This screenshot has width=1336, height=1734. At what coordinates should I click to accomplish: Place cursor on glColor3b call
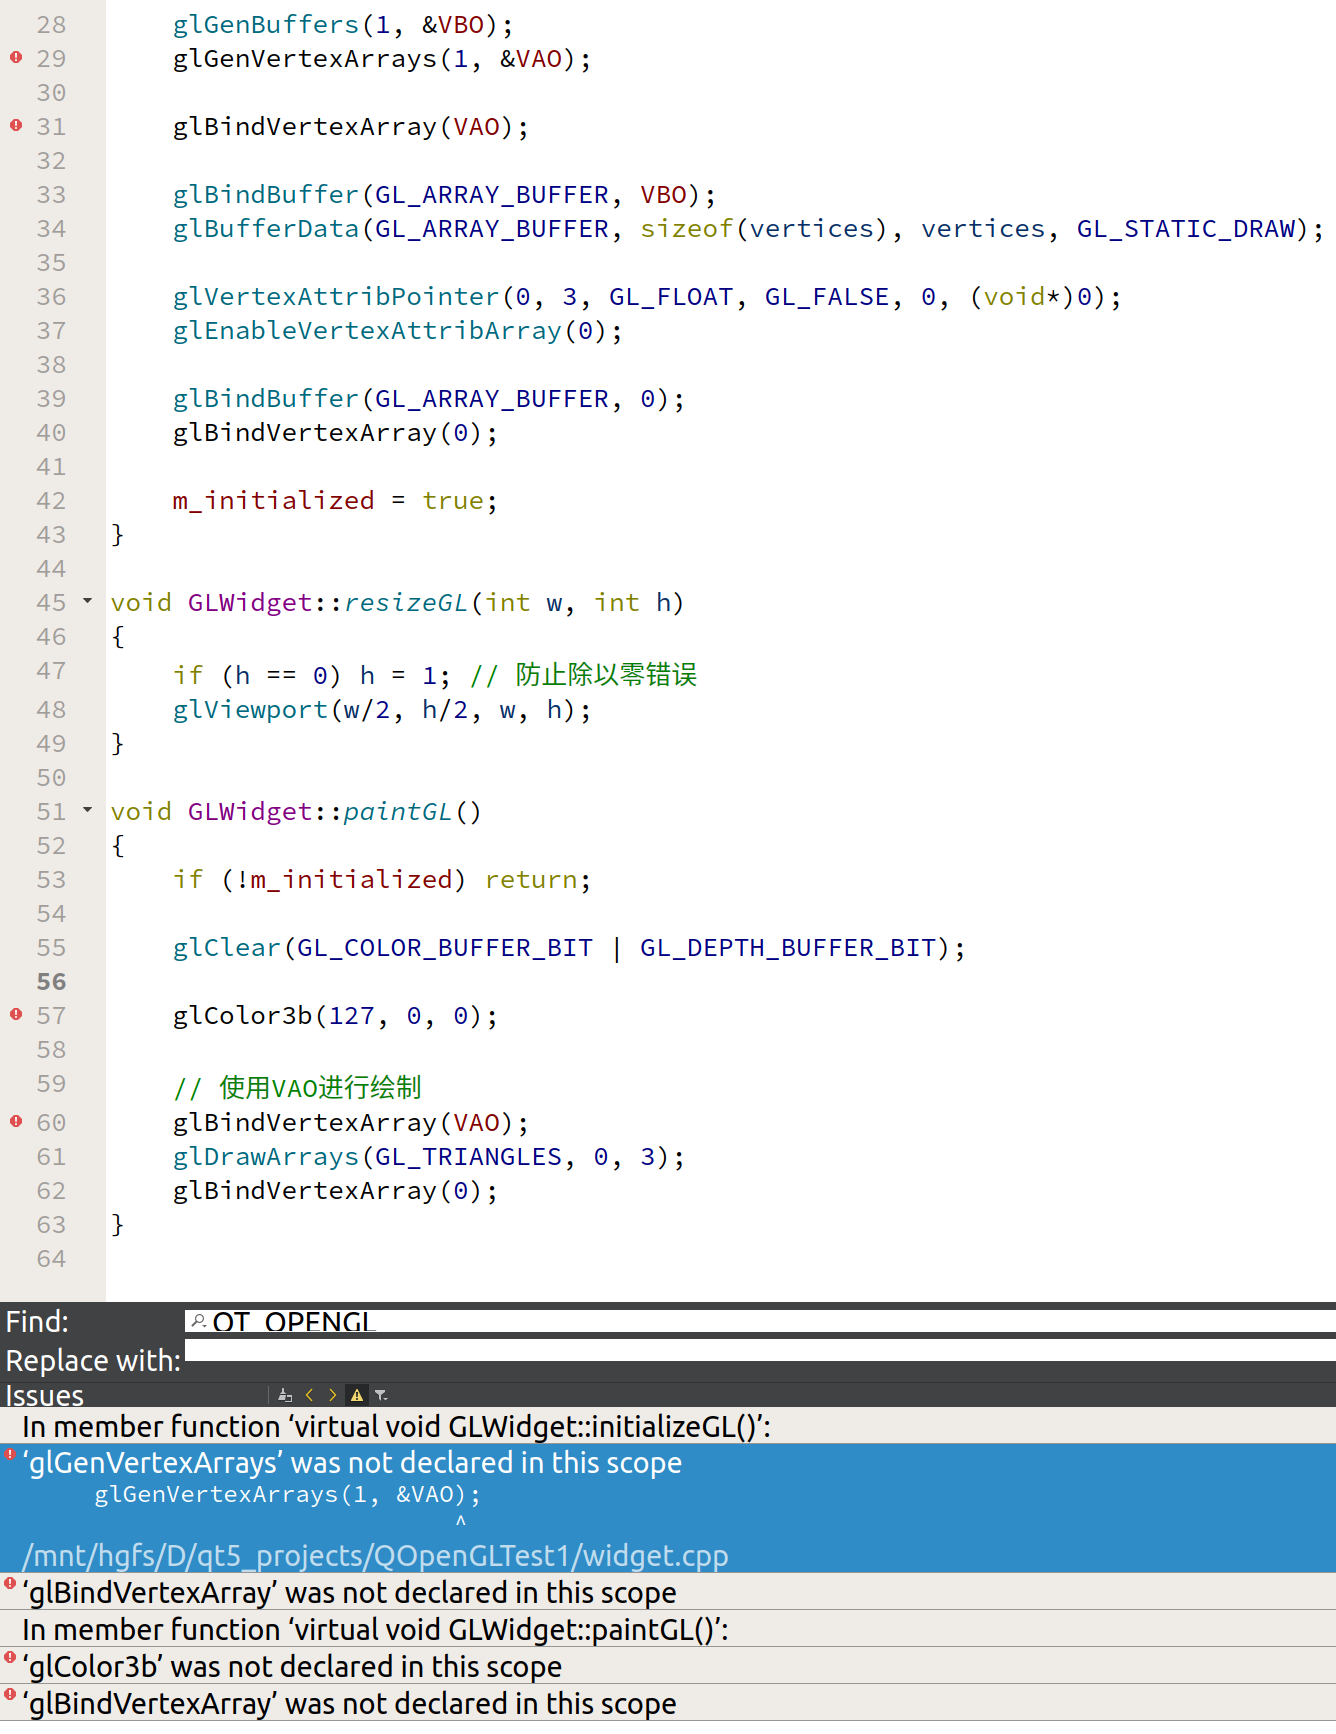pos(243,1016)
